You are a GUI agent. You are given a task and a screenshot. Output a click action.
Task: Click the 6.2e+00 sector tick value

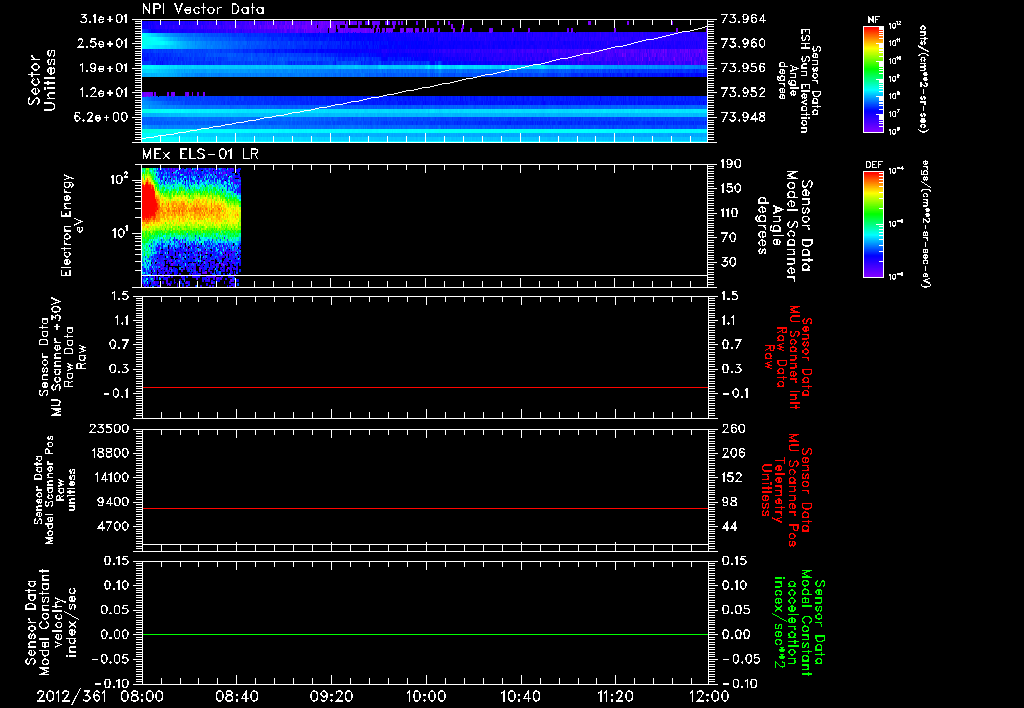coord(103,118)
